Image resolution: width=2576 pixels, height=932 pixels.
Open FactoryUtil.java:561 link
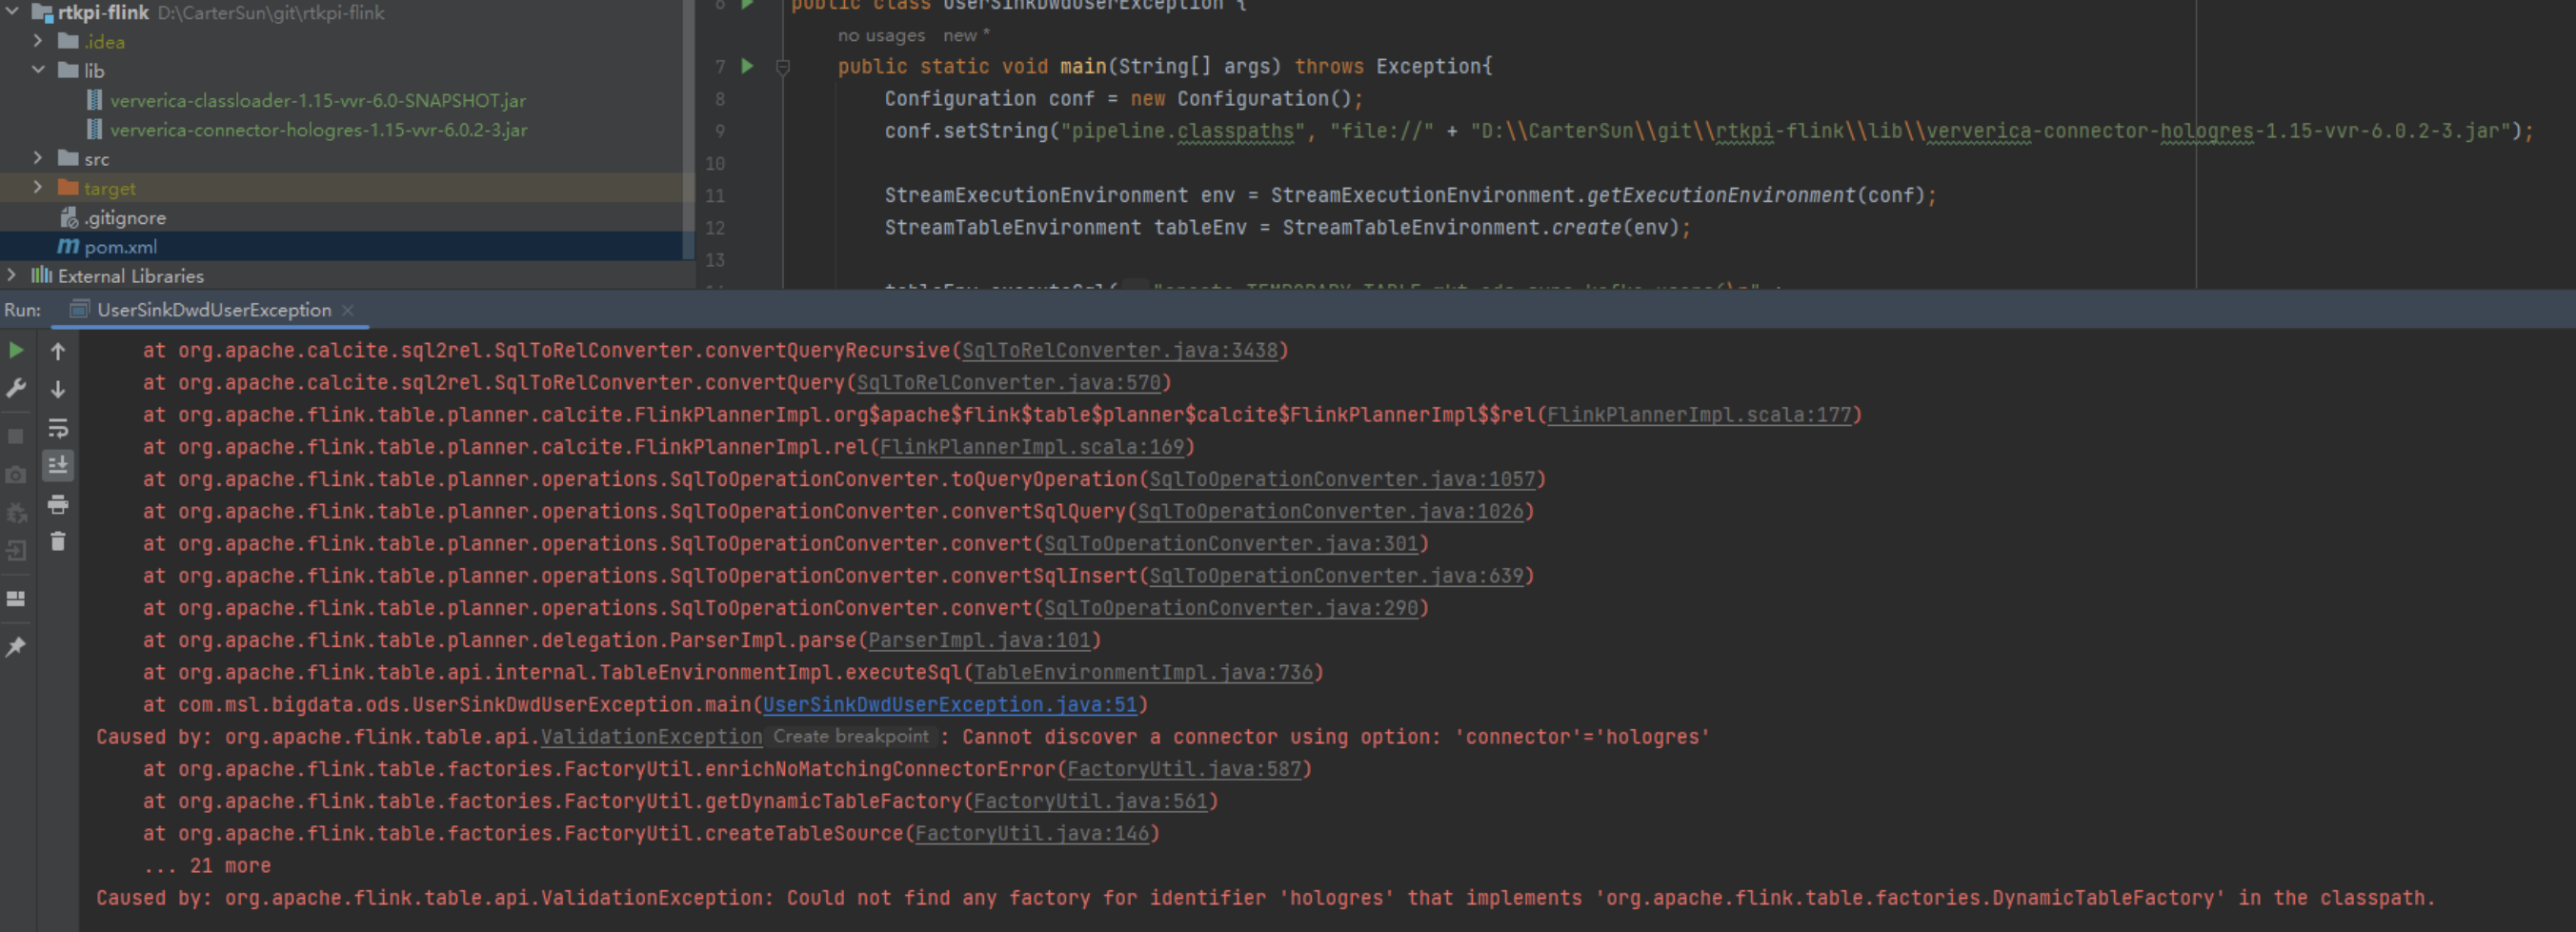pyautogui.click(x=1091, y=801)
